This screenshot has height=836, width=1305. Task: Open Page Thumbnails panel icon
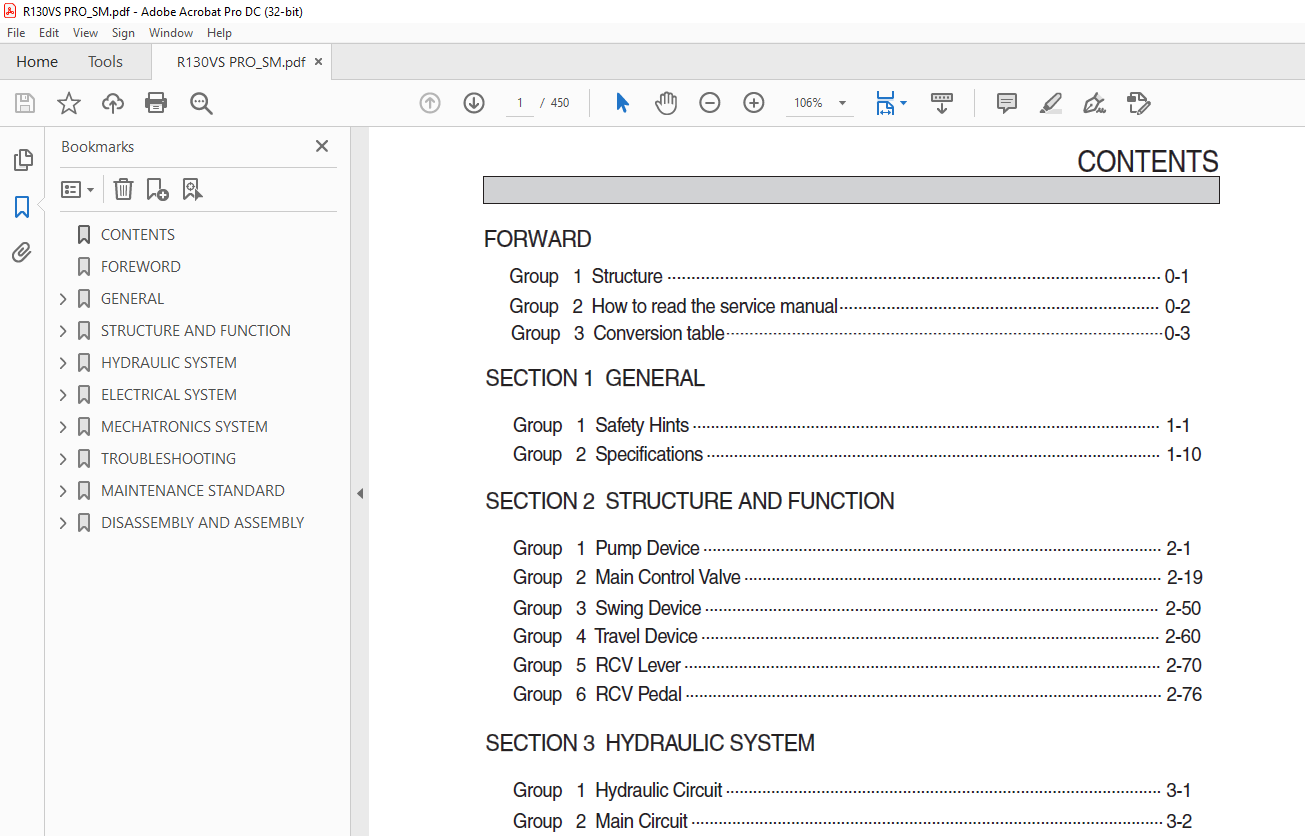[22, 160]
